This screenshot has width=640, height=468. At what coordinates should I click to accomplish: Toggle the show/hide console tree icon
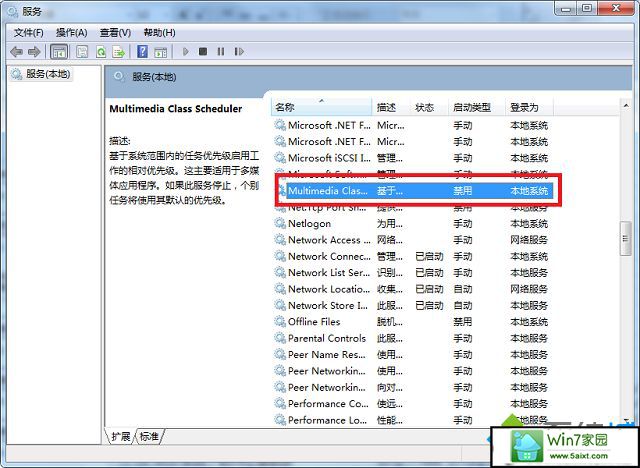tap(59, 52)
